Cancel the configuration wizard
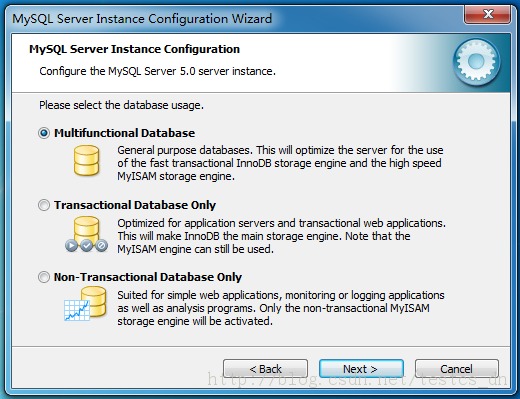Viewport: 520px width, 399px height. (x=457, y=369)
